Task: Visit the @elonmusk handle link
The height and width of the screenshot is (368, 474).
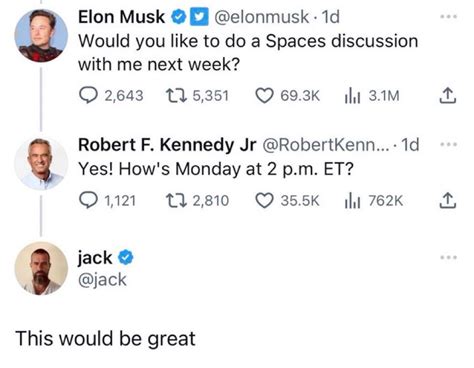Action: coord(261,17)
